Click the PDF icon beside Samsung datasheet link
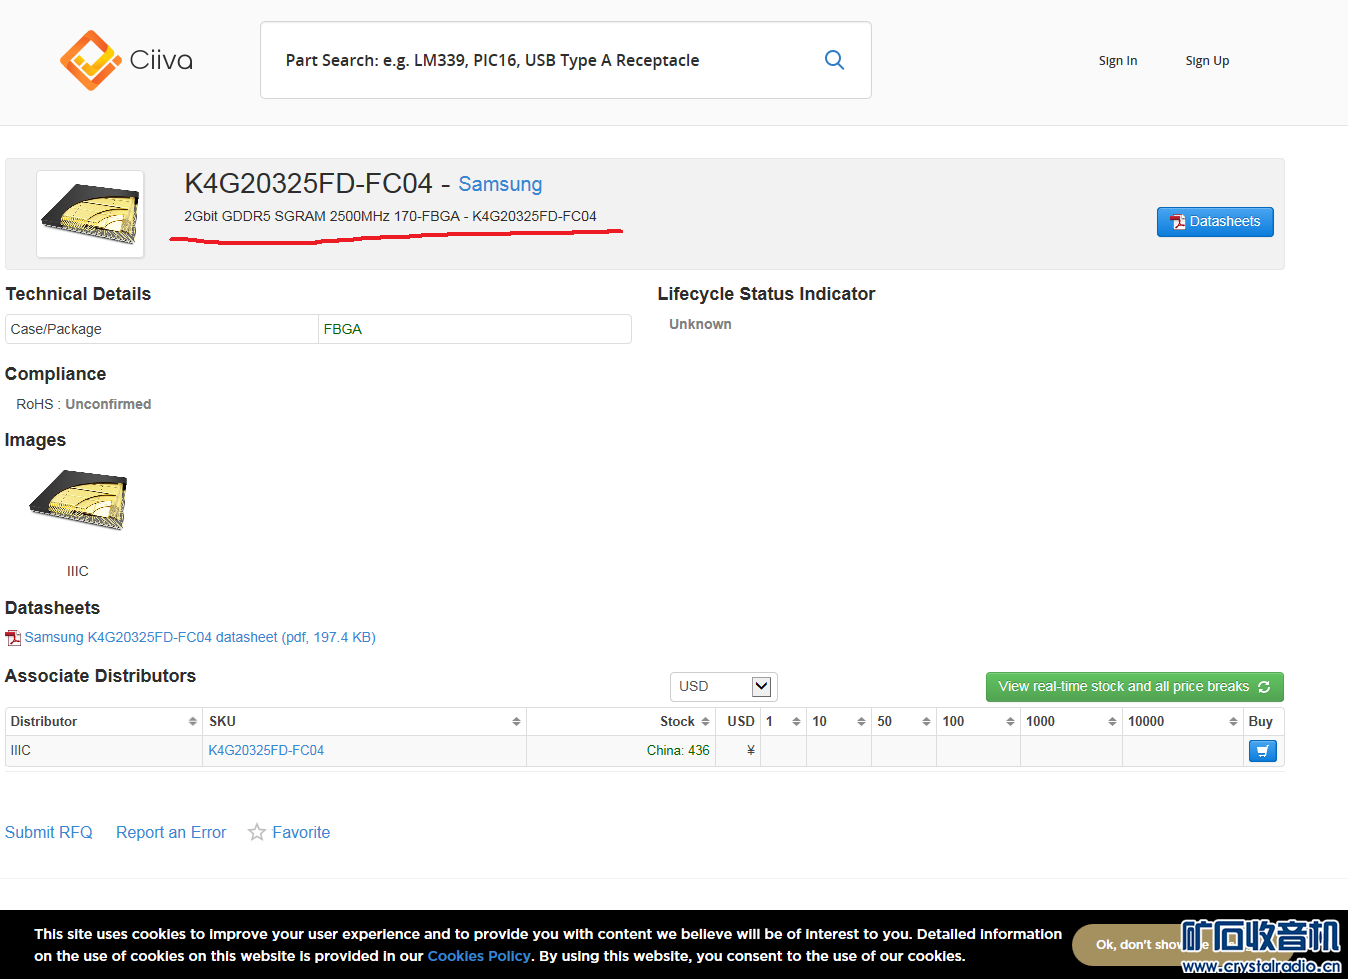 [x=13, y=638]
